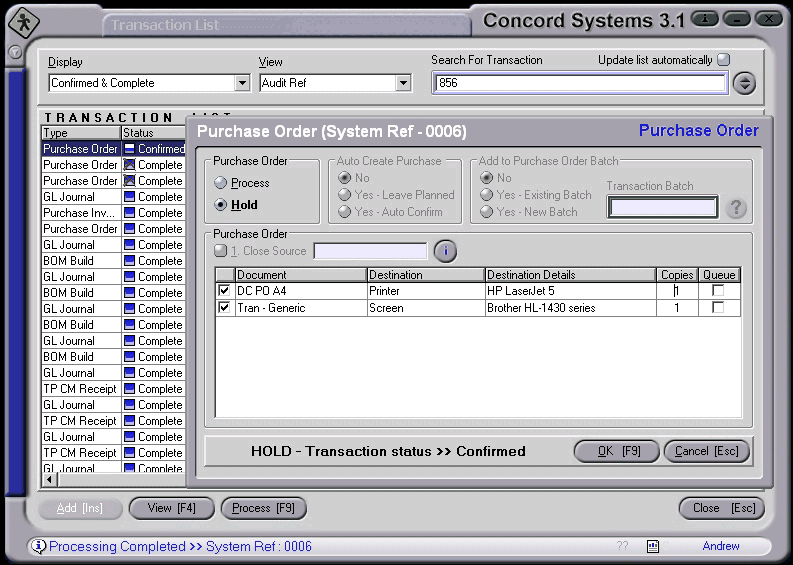Select Yes - Existing Batch radio button

click(487, 195)
